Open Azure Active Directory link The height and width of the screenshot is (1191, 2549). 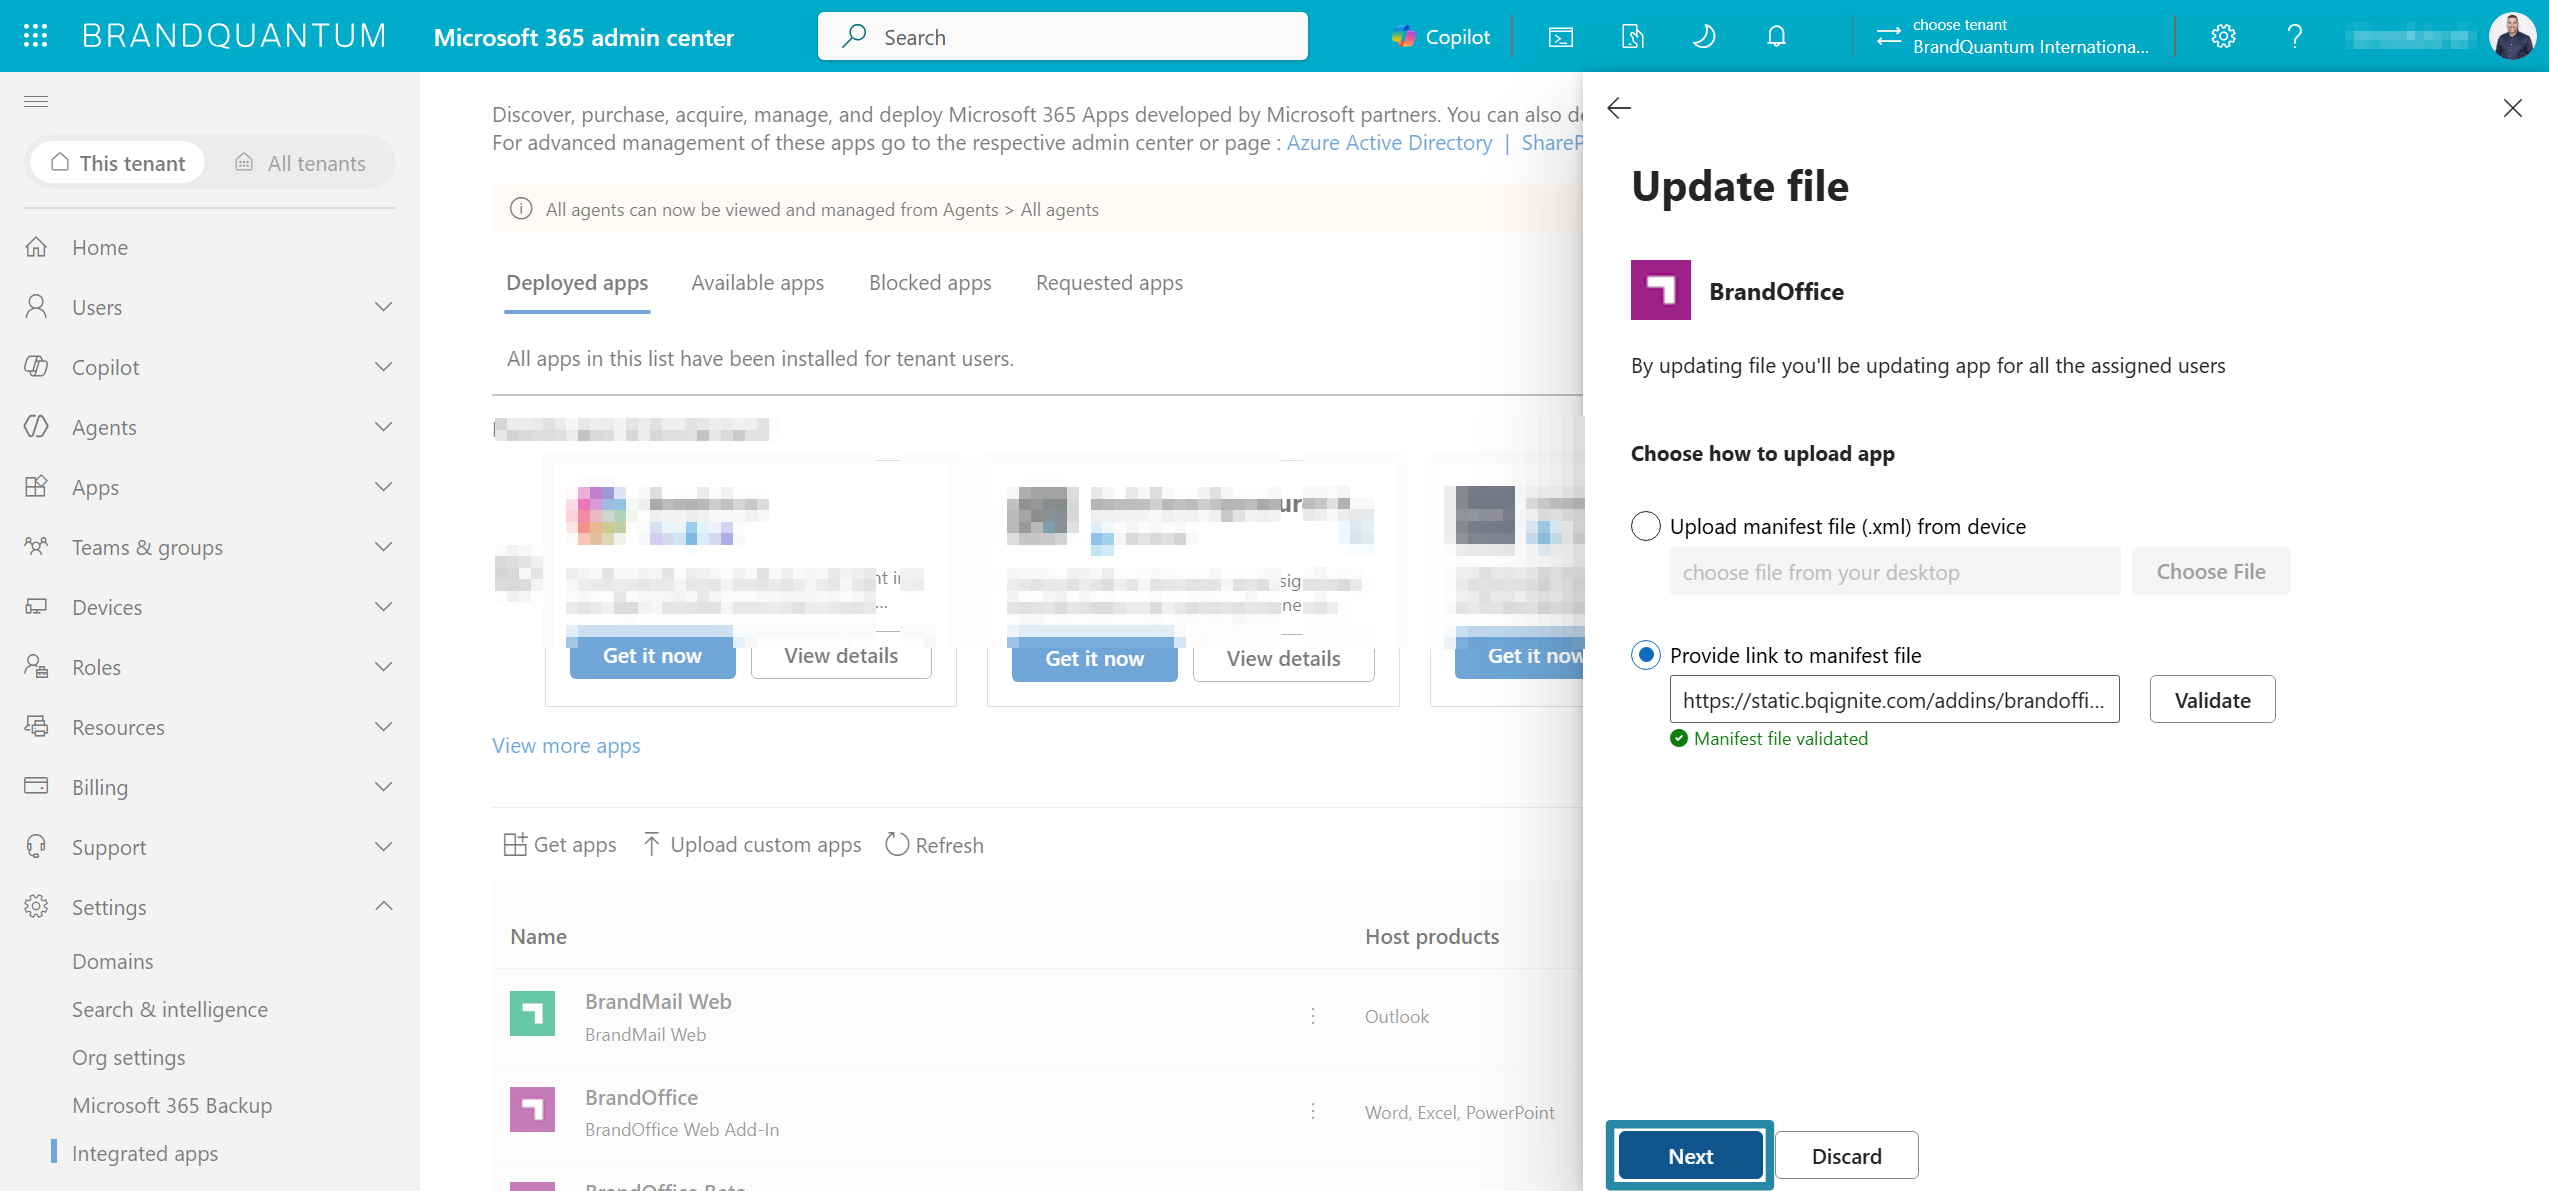pos(1389,143)
